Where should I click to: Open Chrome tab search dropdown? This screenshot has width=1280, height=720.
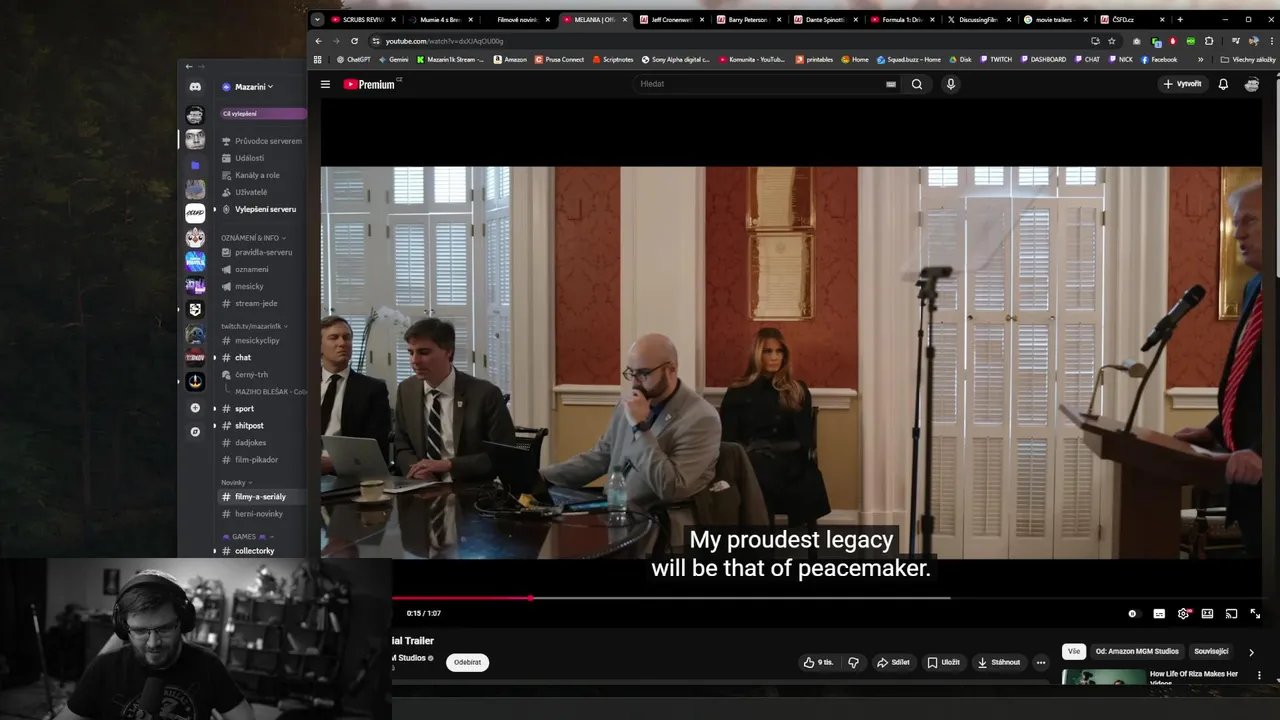point(317,19)
